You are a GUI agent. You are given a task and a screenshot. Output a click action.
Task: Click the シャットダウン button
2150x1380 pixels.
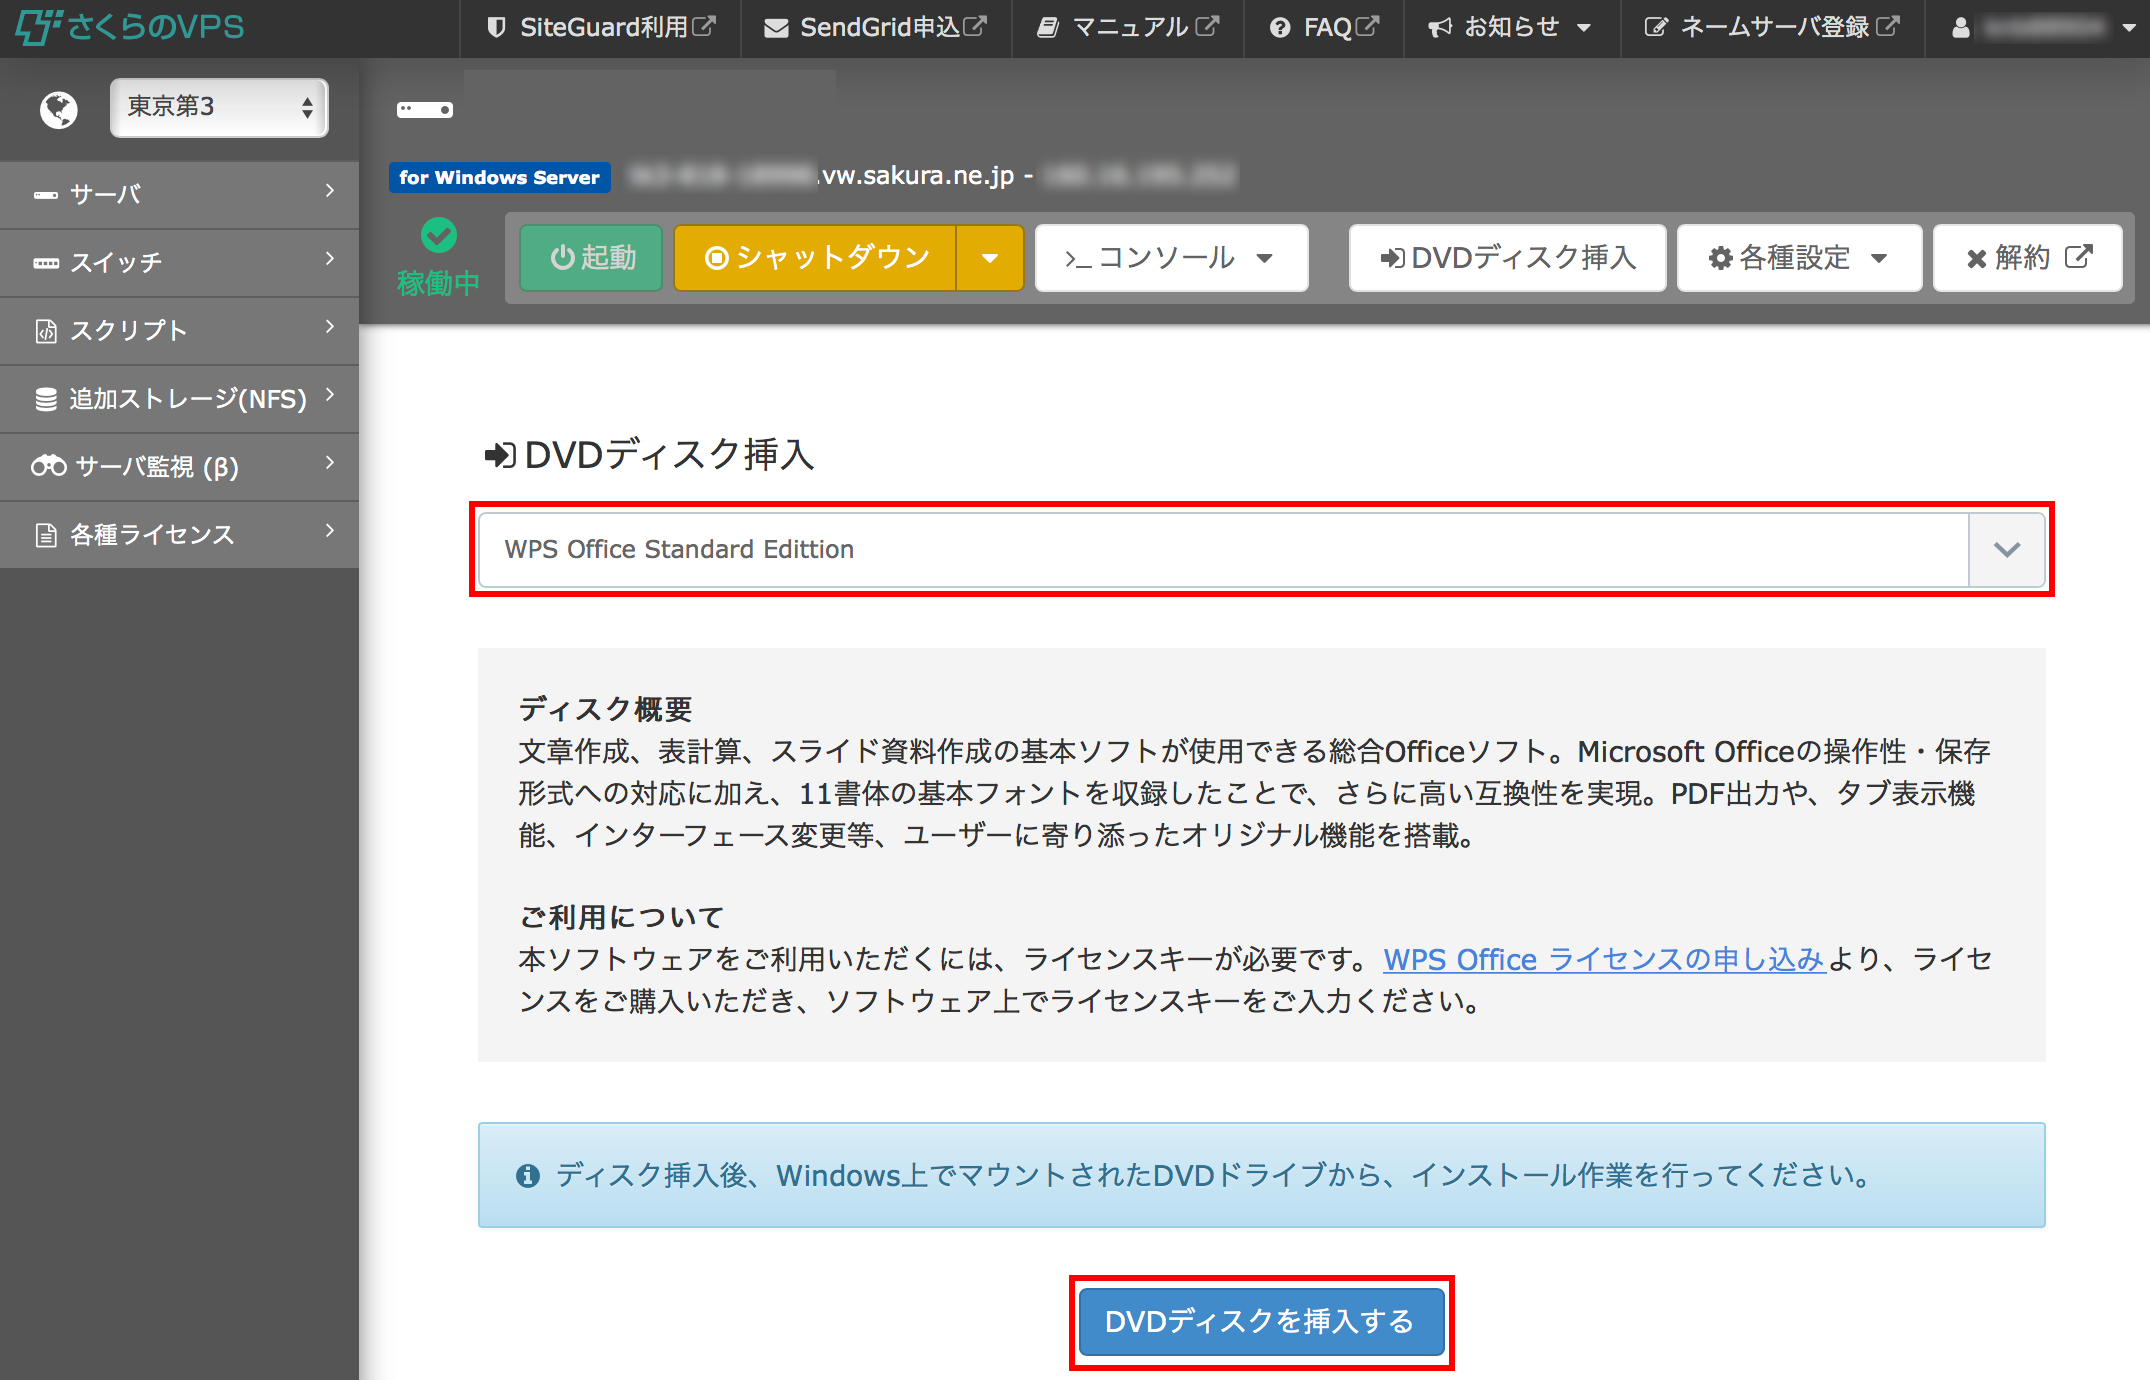815,257
